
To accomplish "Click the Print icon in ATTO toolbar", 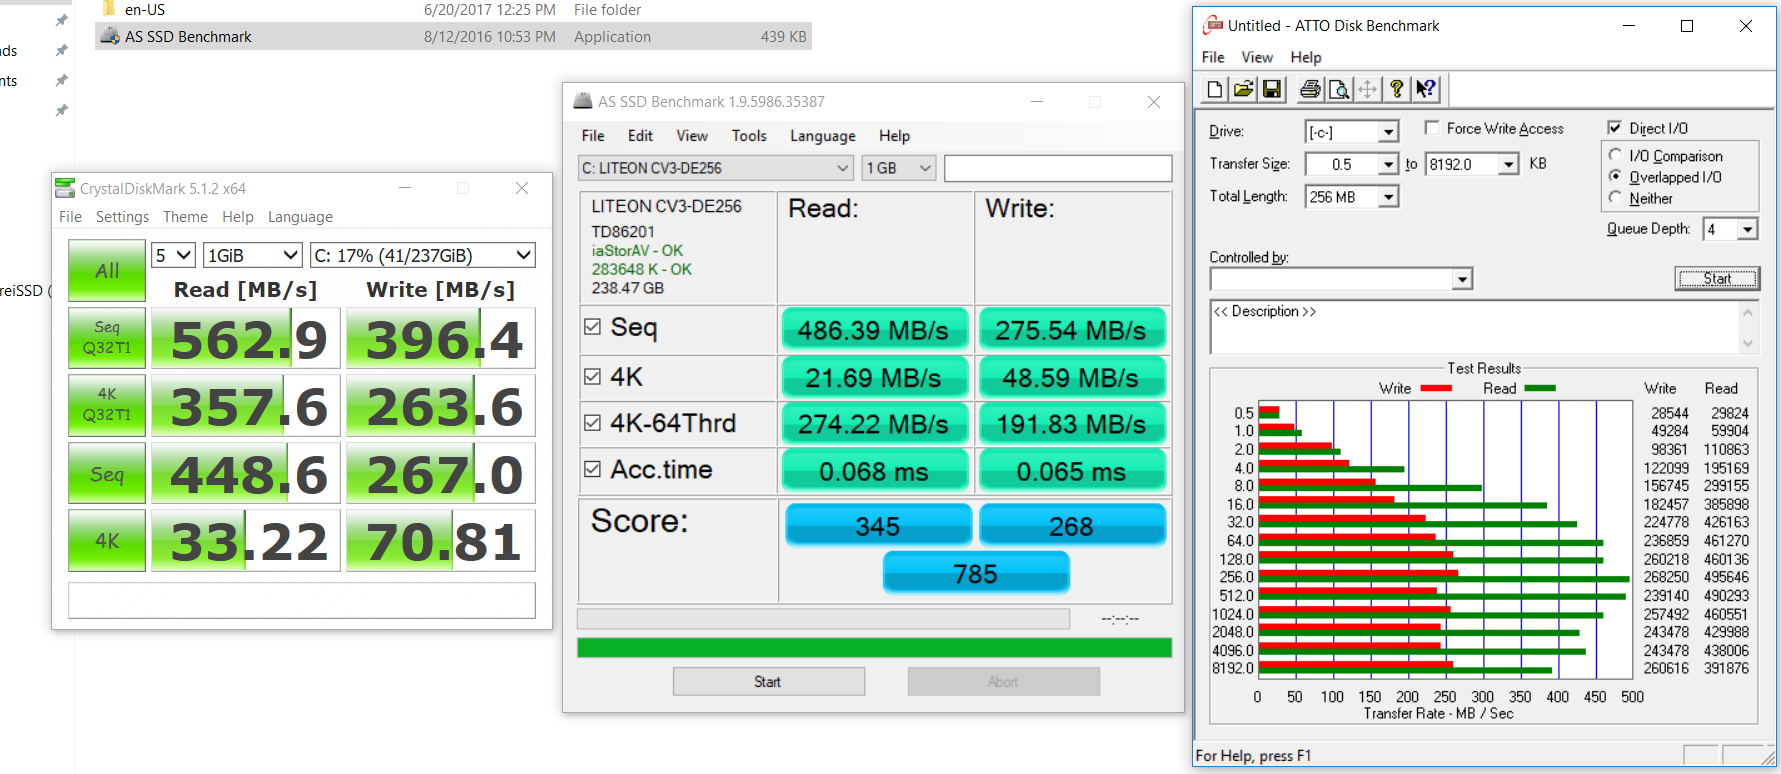I will (1310, 89).
